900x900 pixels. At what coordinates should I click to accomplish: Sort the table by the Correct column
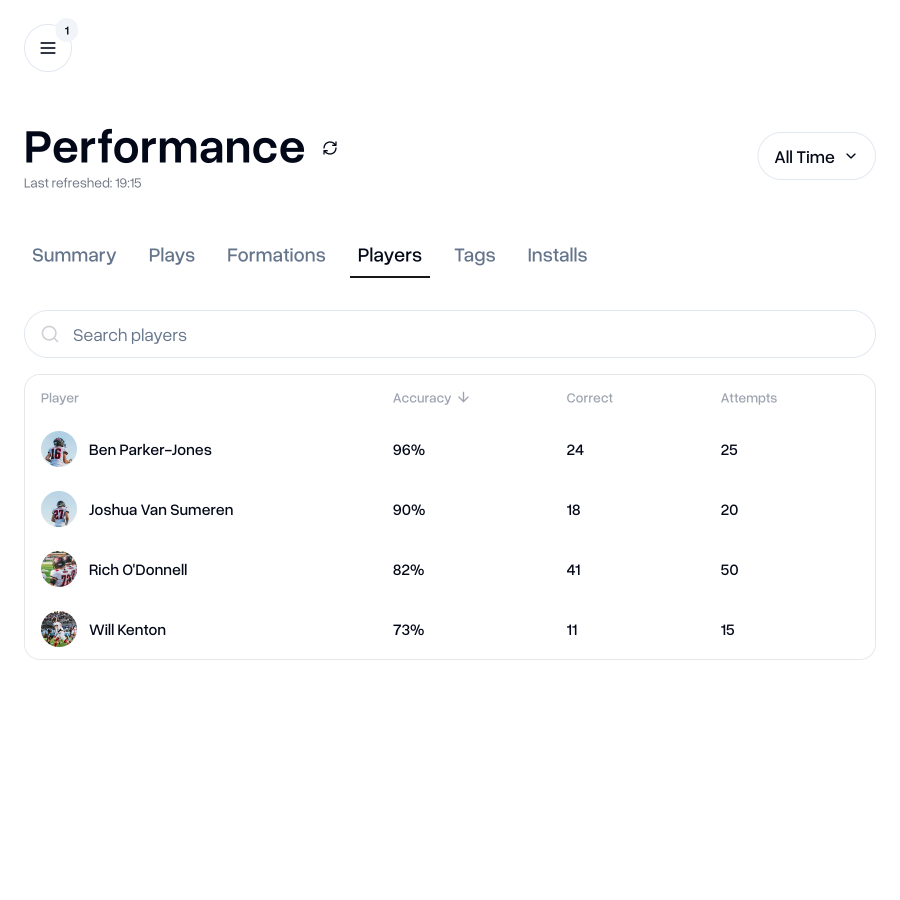[589, 398]
